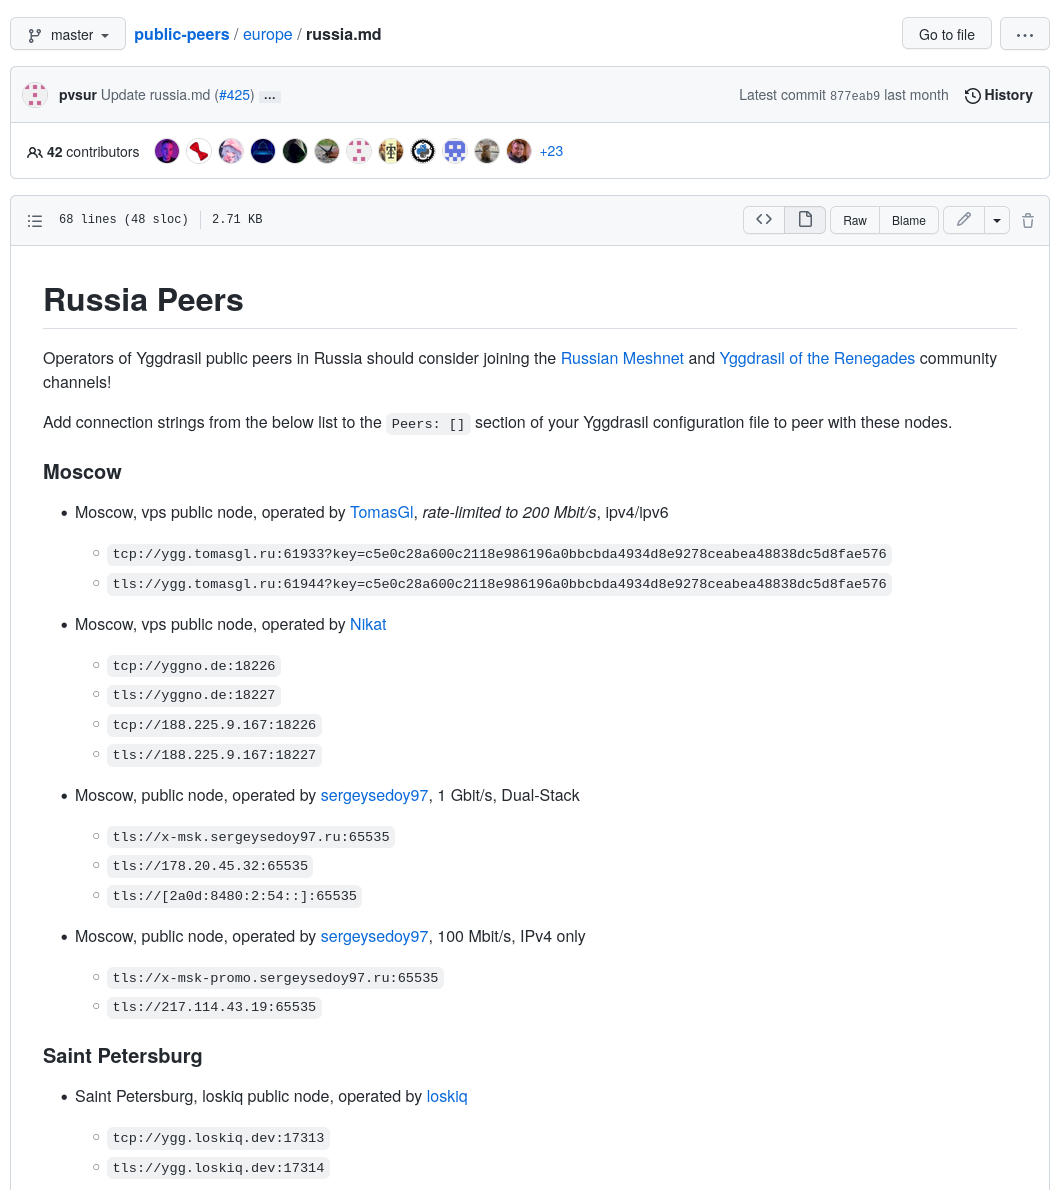The height and width of the screenshot is (1190, 1062).
Task: Click pvsur's commit avatar
Action: point(34,95)
